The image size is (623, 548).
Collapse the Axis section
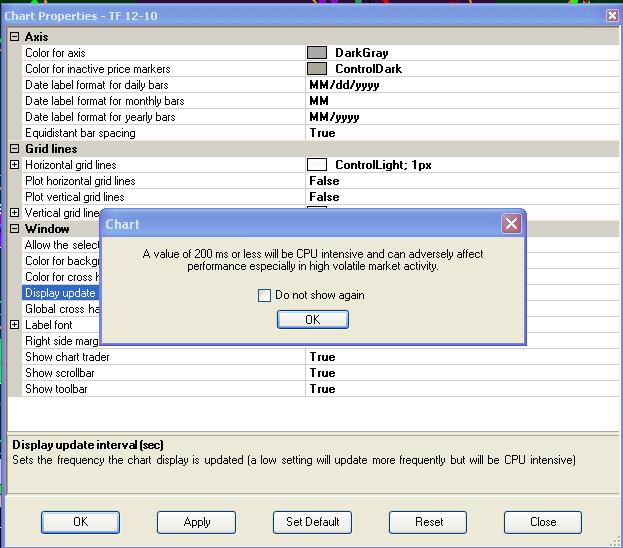pyautogui.click(x=14, y=37)
